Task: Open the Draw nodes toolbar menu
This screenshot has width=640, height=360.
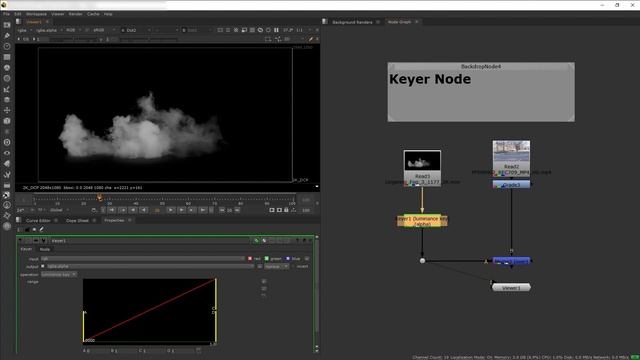Action: (x=7, y=36)
